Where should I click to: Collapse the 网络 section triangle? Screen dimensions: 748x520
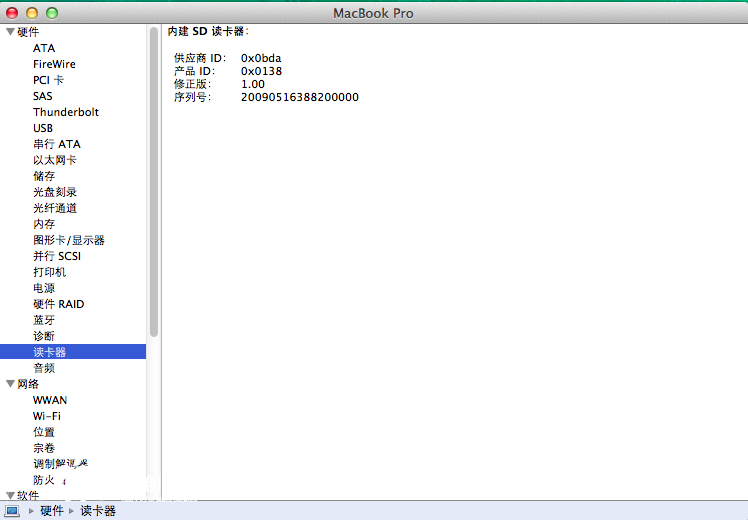coord(10,384)
